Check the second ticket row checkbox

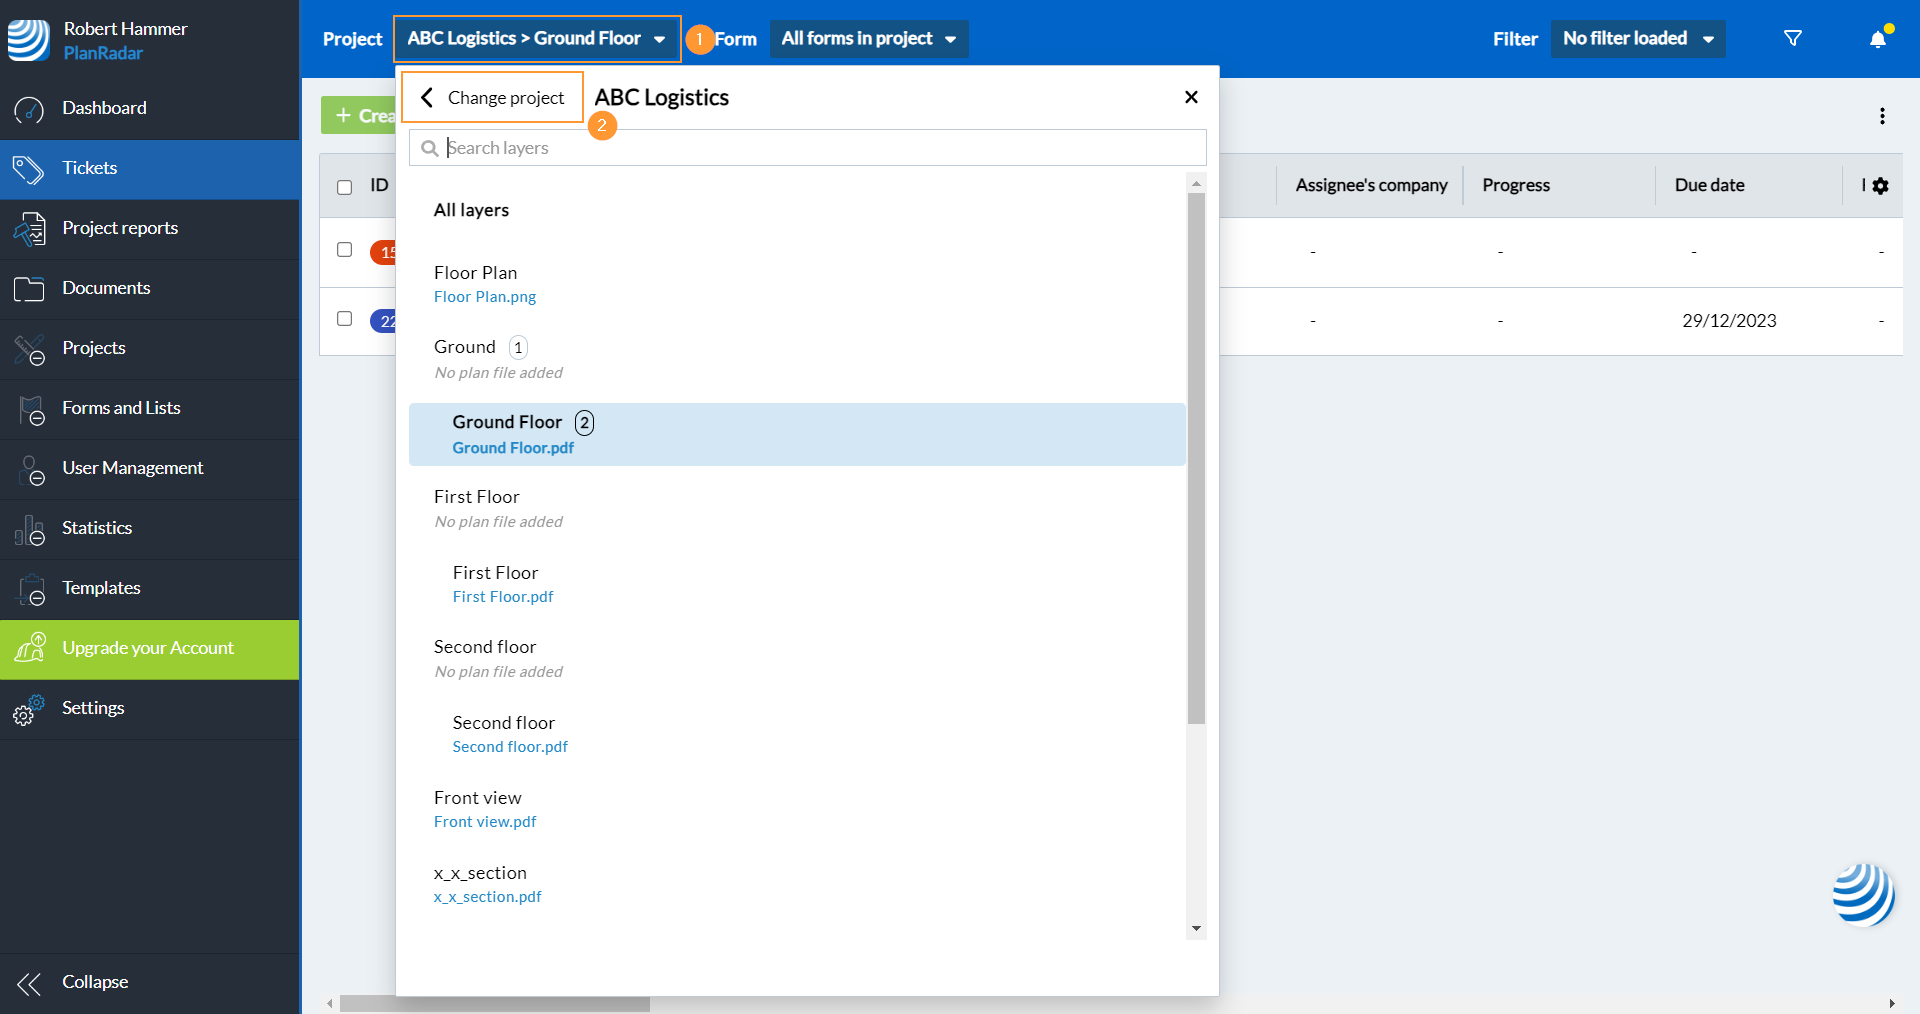(345, 319)
